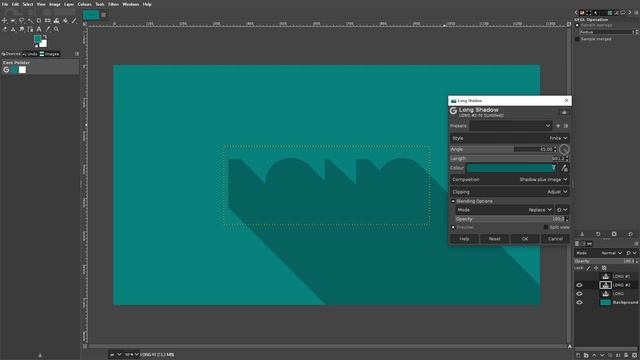Open blending Mode Replace dropdown
Image resolution: width=640 pixels, height=360 pixels.
pyautogui.click(x=504, y=210)
